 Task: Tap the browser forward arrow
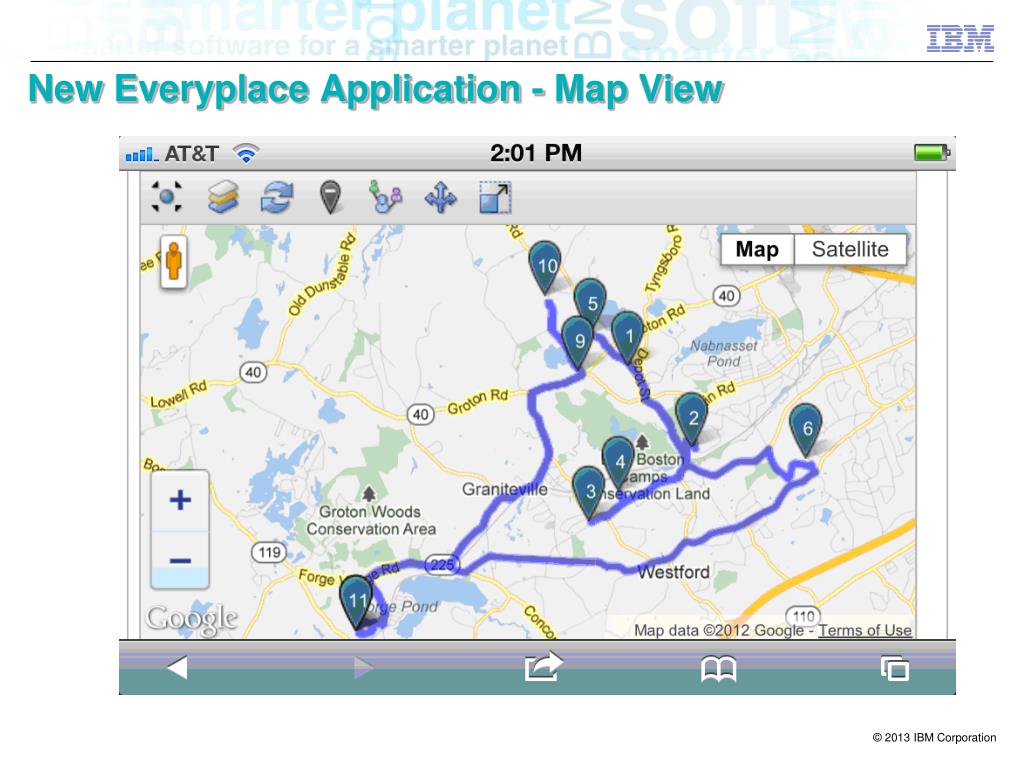coord(363,667)
